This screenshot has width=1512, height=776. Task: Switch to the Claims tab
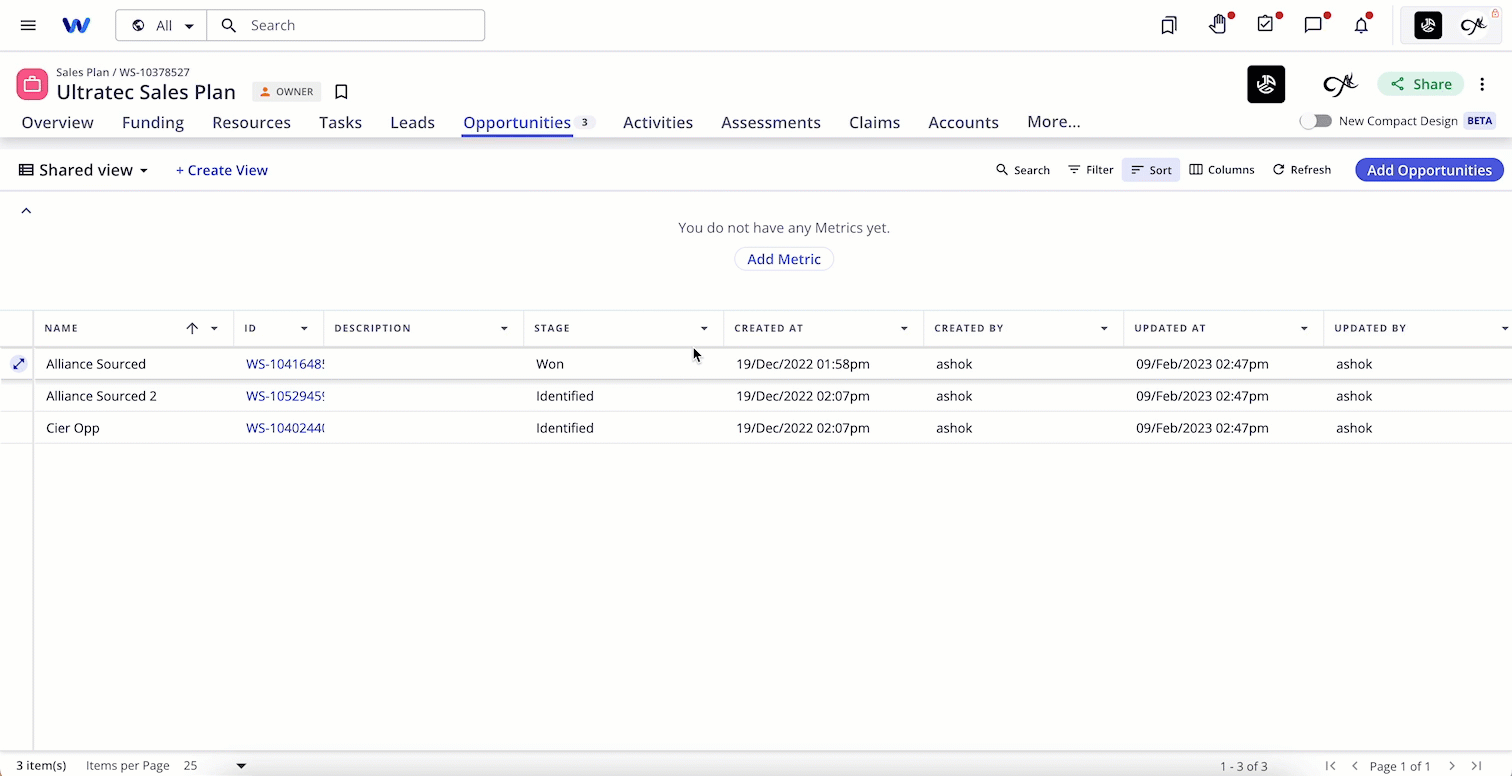(x=874, y=122)
